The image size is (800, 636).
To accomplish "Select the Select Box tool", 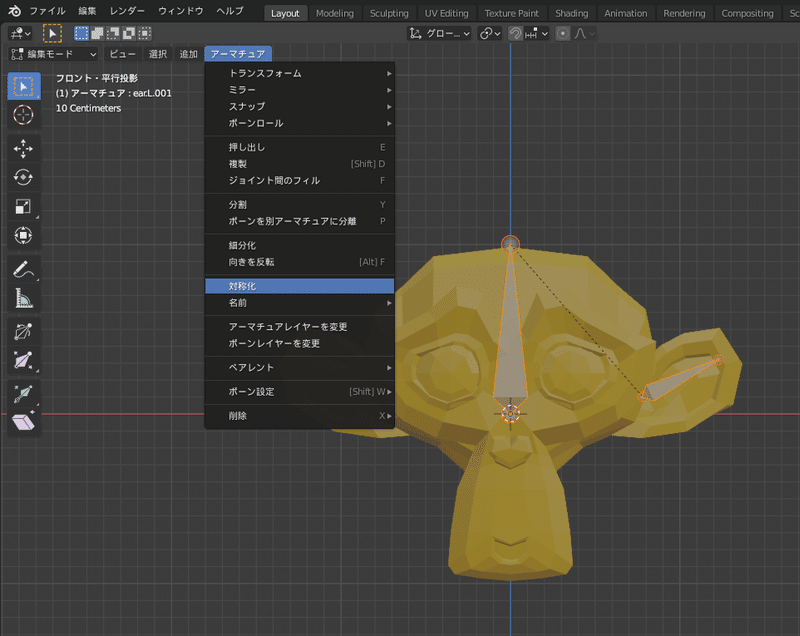I will point(23,86).
